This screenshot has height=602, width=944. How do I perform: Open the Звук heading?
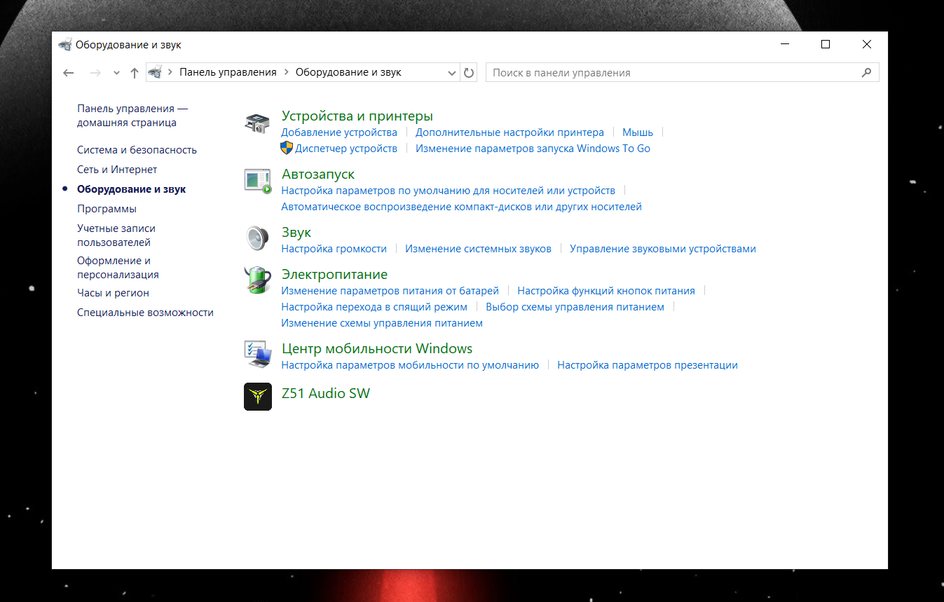296,232
